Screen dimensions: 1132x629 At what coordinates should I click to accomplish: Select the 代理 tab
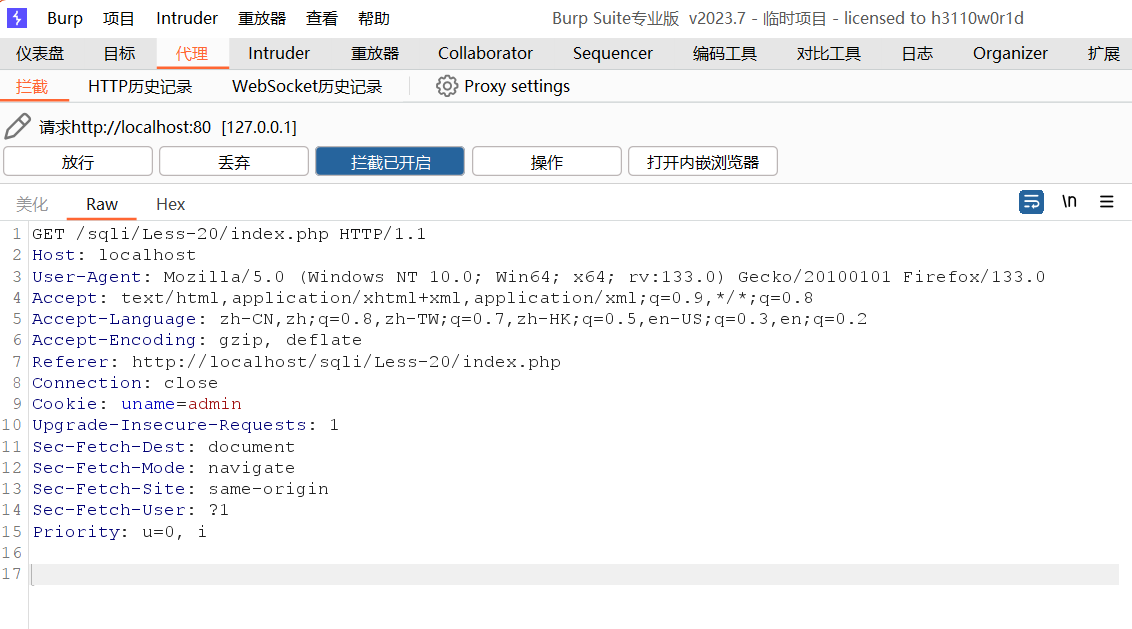click(191, 53)
